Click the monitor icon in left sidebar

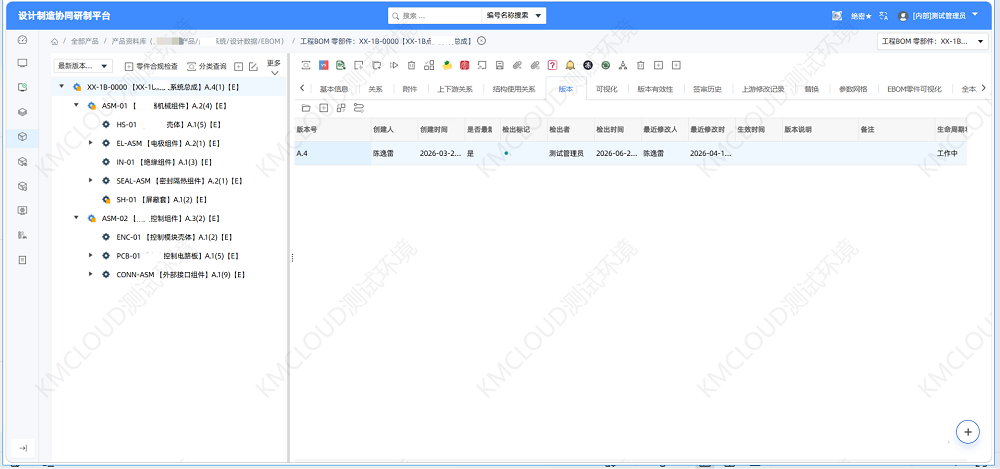22,63
